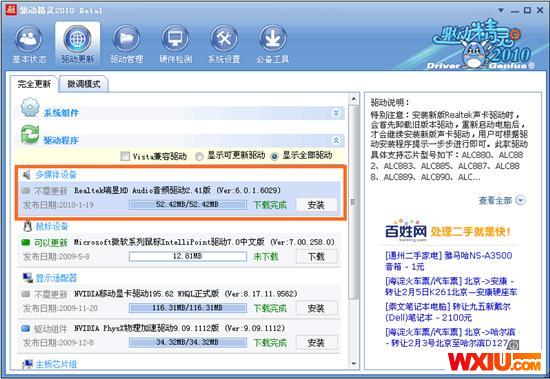Select the 鼠标设备 category label
The height and width of the screenshot is (379, 550).
[52, 226]
